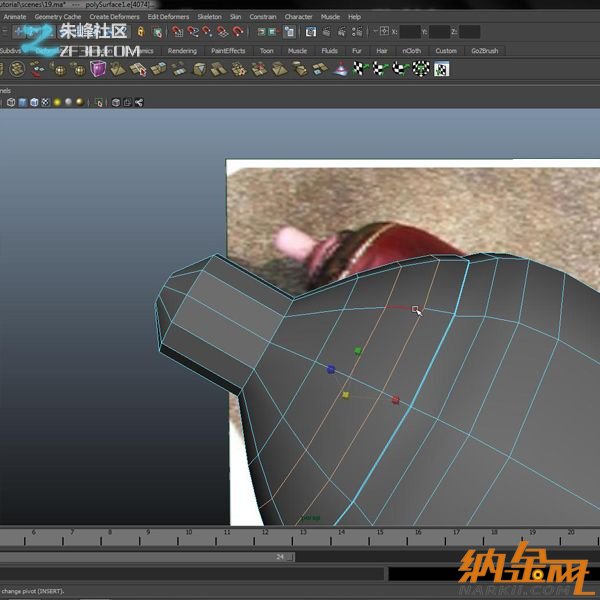Viewport: 600px width, 600px height.
Task: Select the PaintEffects shelf tab
Action: click(228, 50)
